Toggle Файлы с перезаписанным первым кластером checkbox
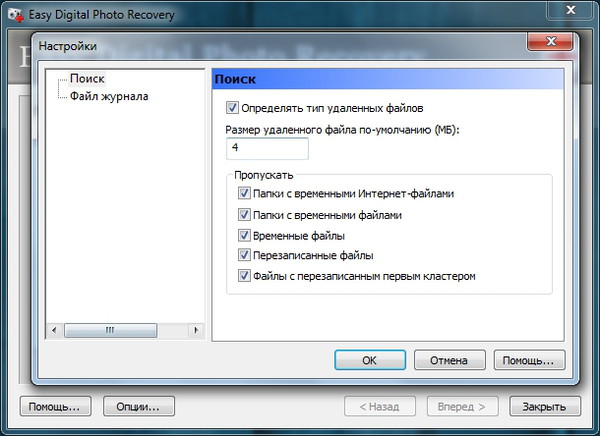Image resolution: width=600 pixels, height=436 pixels. pyautogui.click(x=244, y=275)
